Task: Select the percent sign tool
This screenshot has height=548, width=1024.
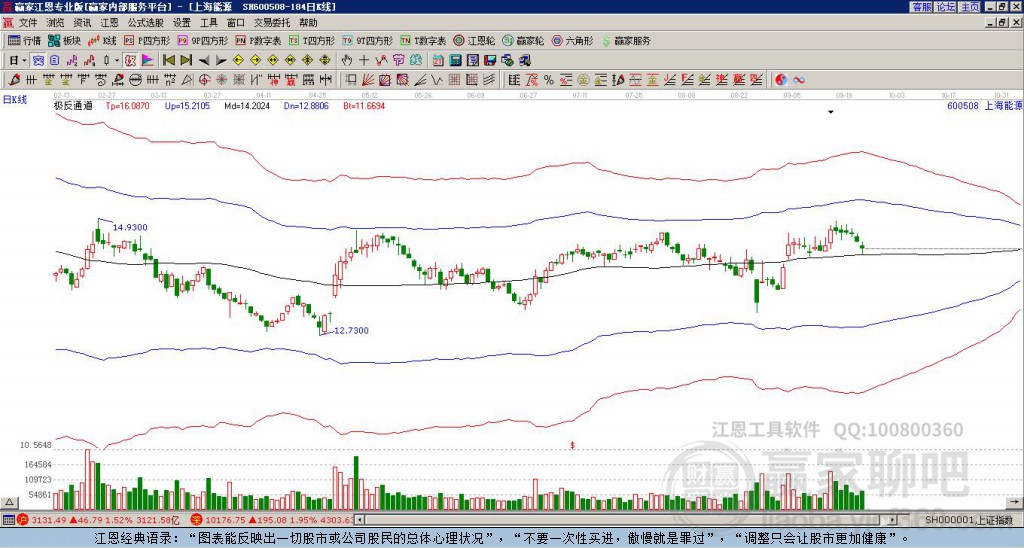Action: click(549, 80)
